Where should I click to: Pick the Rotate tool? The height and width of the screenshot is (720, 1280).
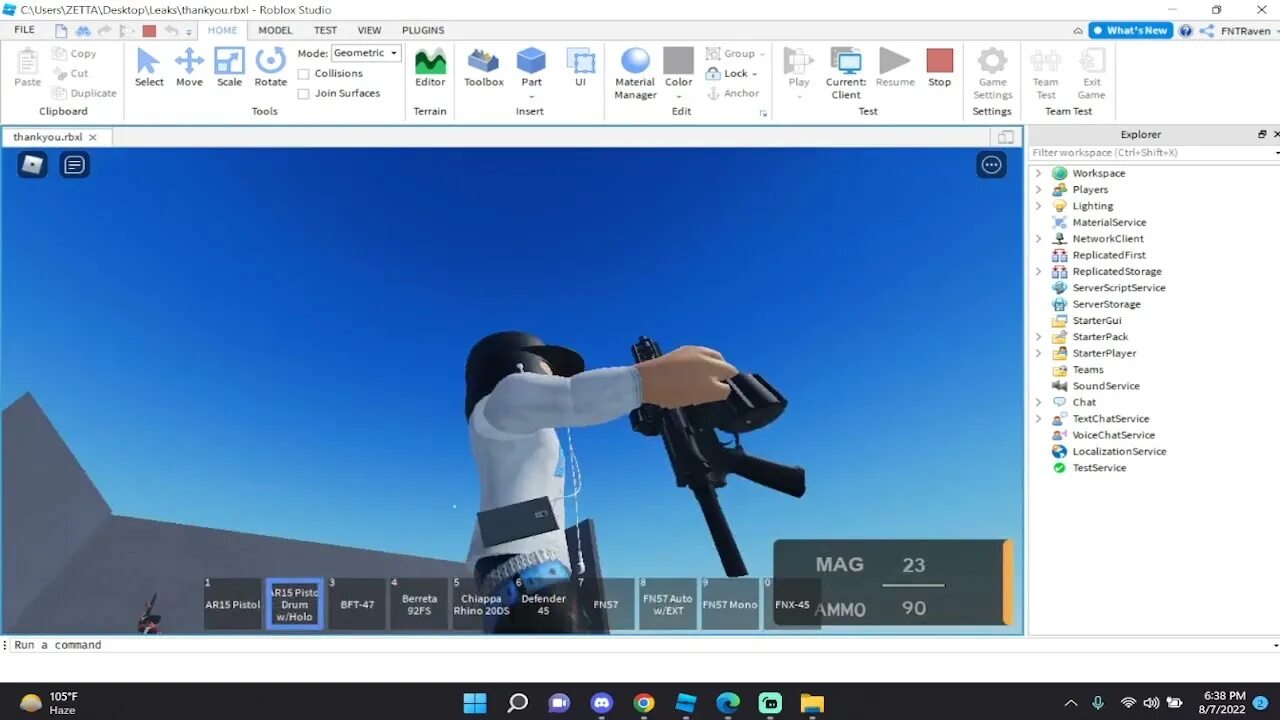click(x=270, y=67)
